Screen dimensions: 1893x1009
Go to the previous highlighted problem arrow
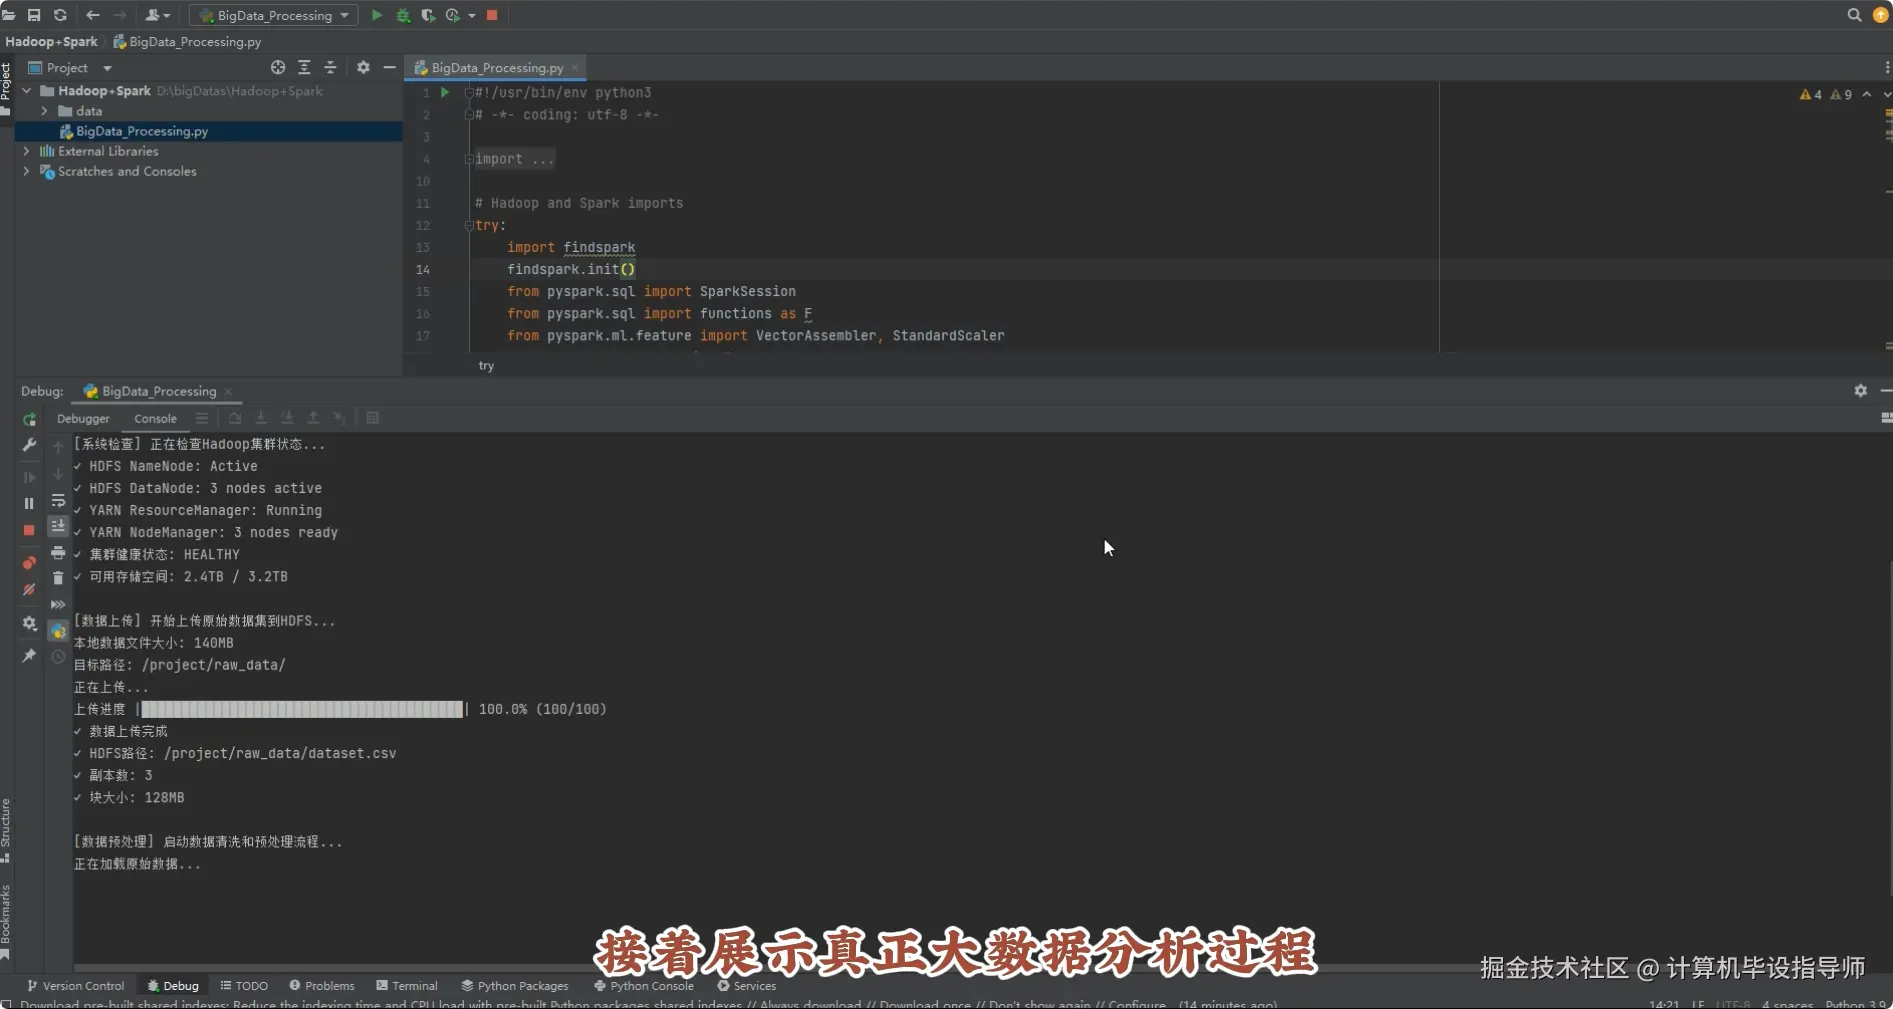click(x=1867, y=94)
